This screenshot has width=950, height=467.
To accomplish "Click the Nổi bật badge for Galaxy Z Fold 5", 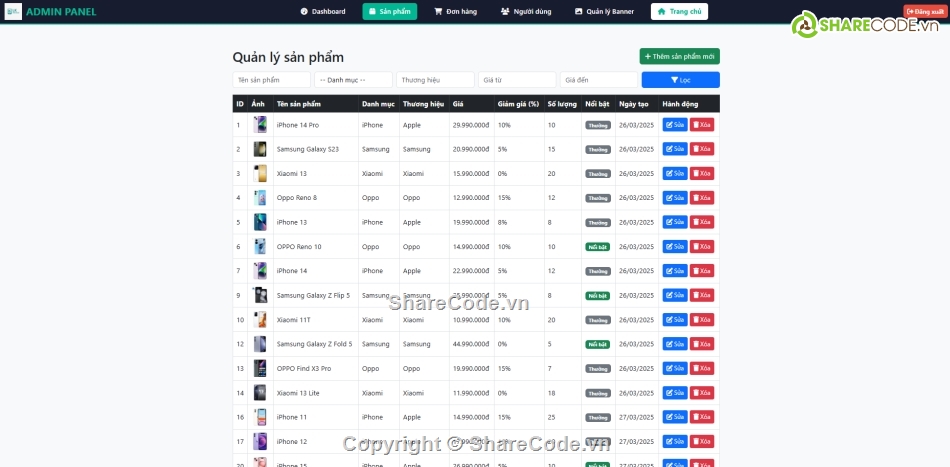I will (597, 344).
